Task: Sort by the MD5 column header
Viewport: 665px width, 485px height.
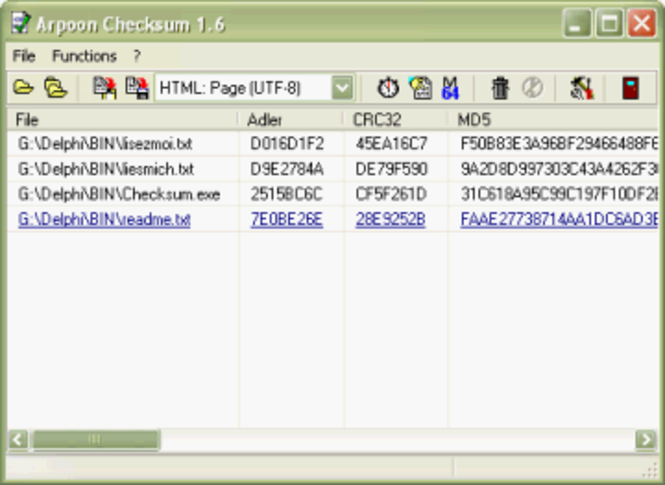Action: 553,120
